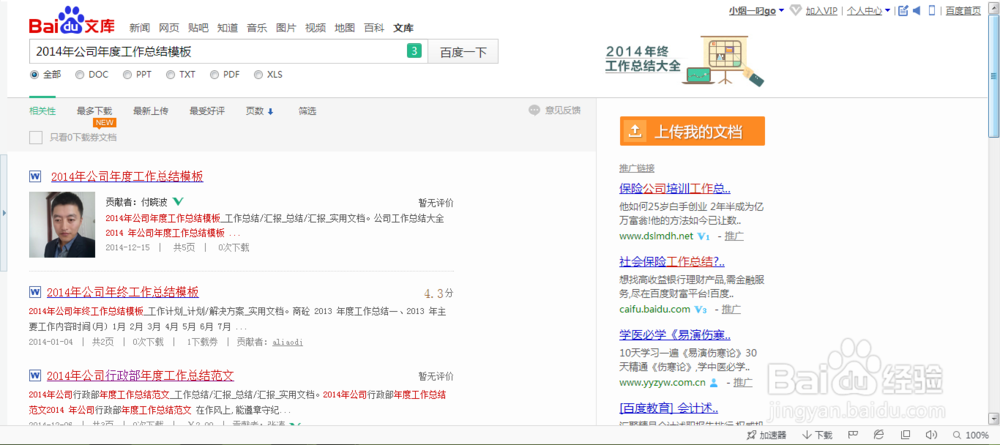
Task: Open the 2014年公司年终工作总结模板 result link
Action: click(122, 293)
